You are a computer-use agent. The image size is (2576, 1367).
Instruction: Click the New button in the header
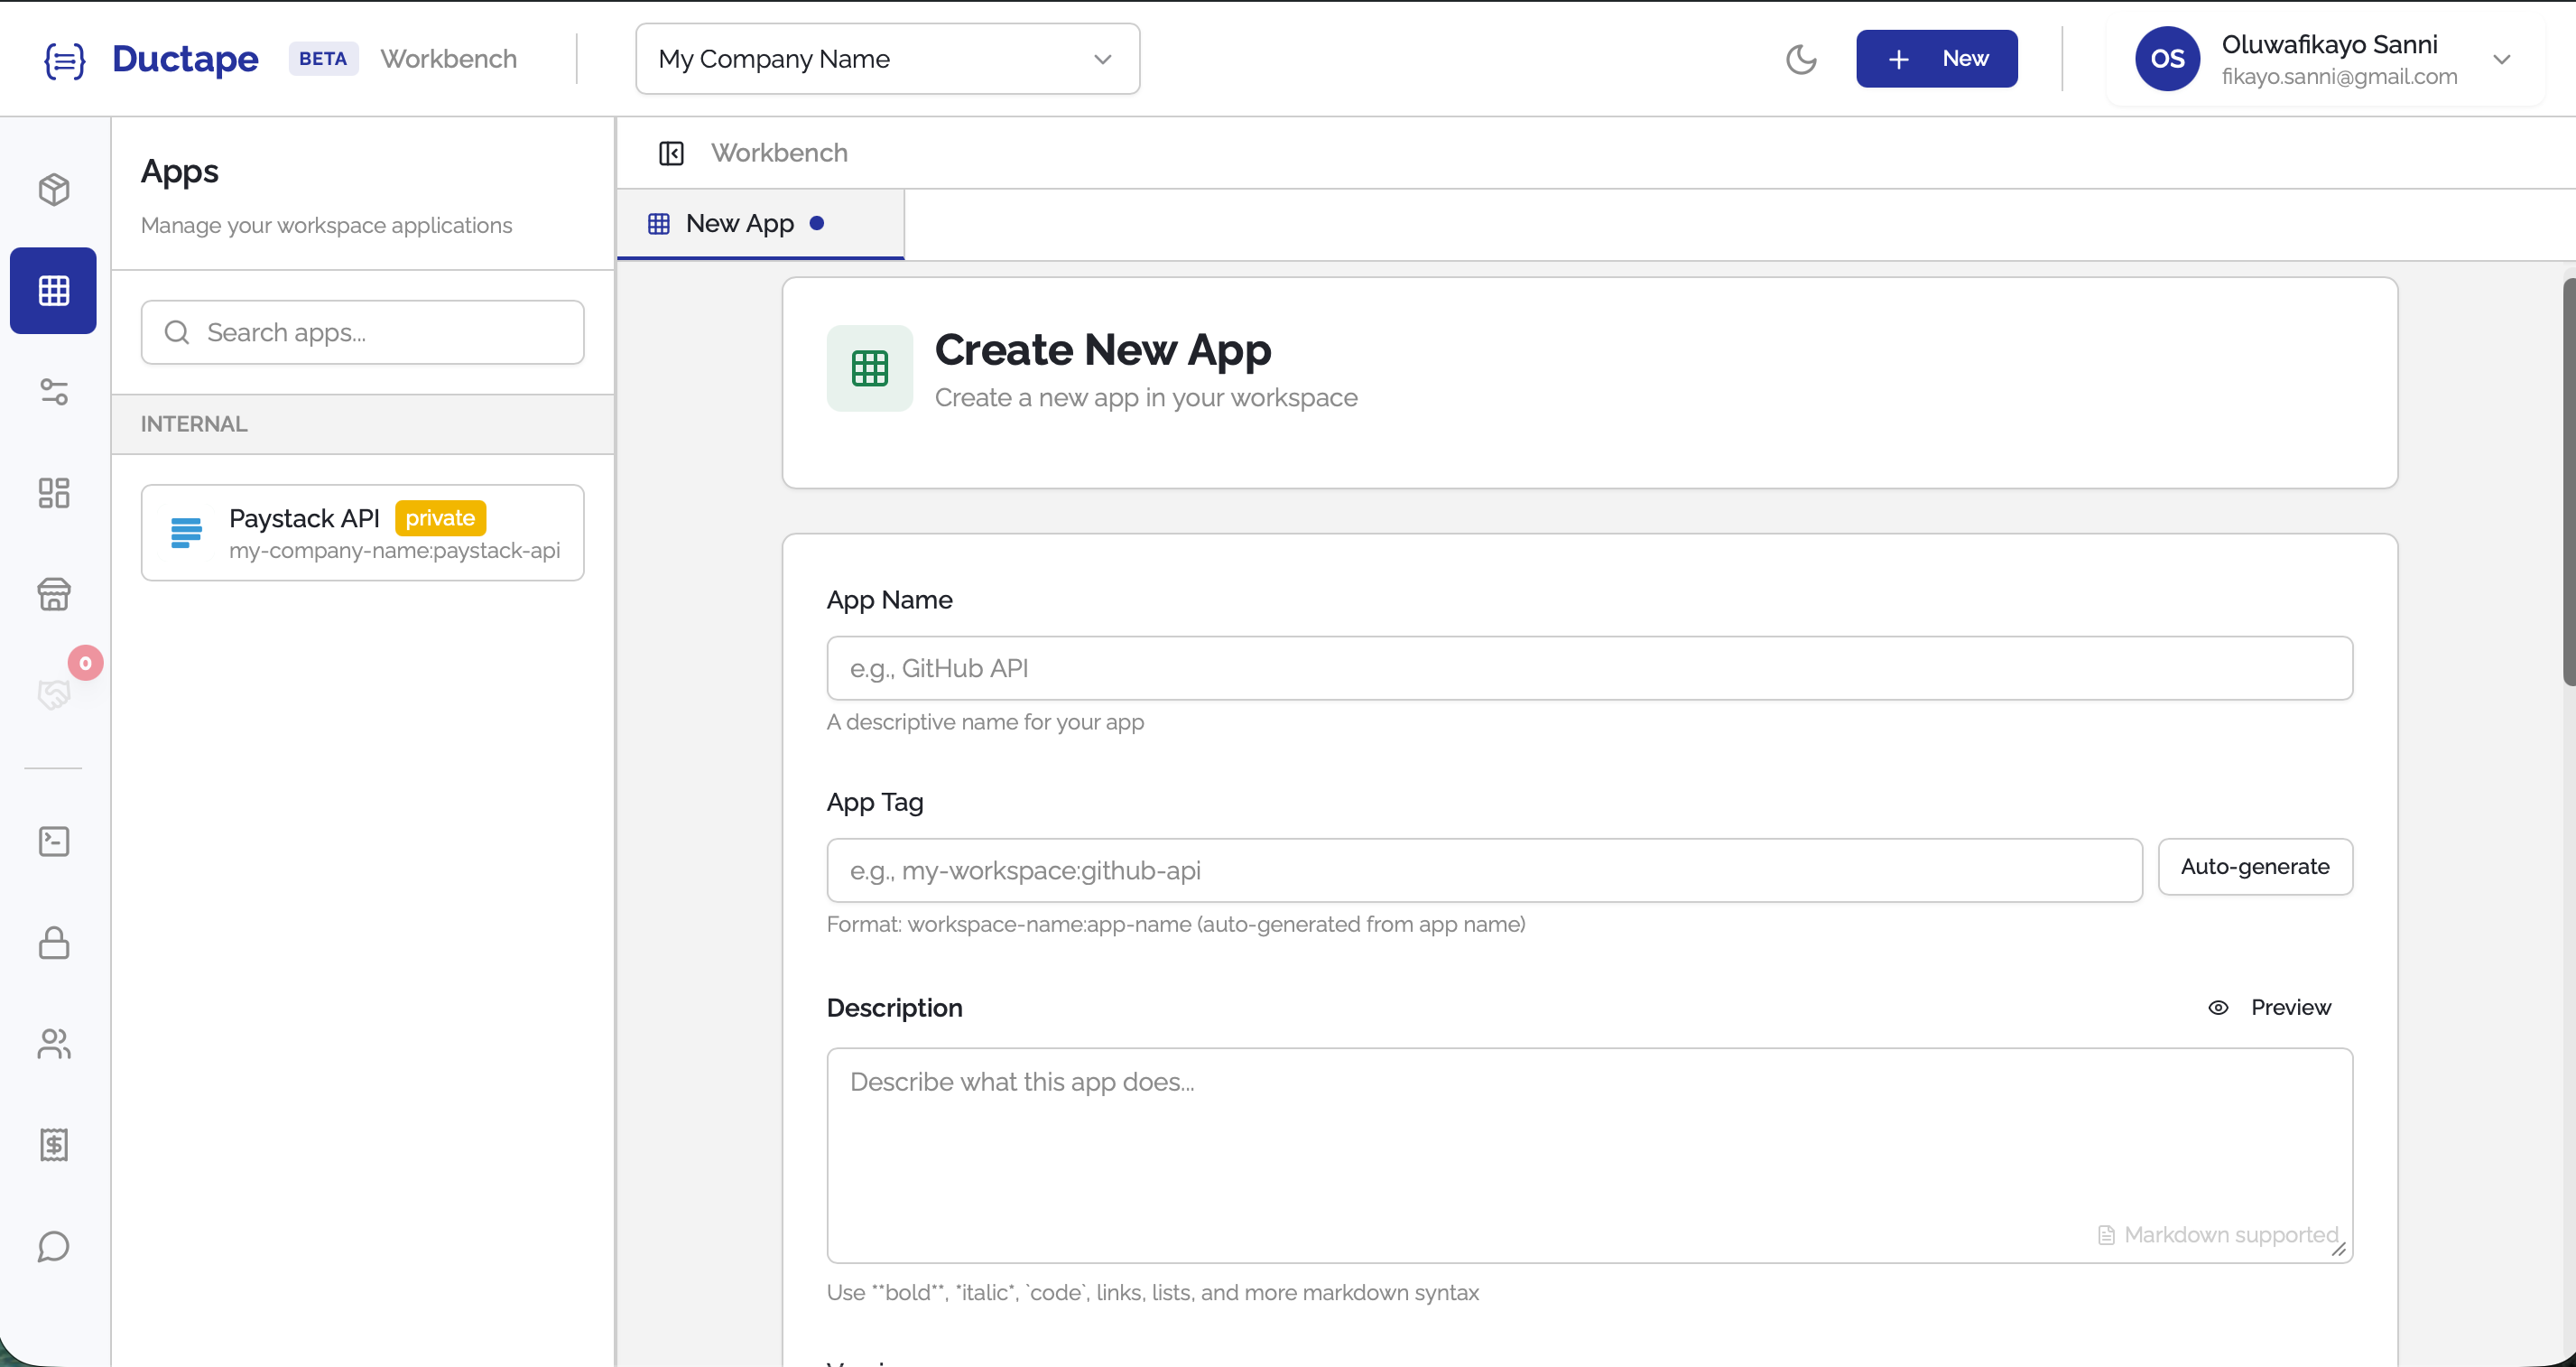point(1935,58)
